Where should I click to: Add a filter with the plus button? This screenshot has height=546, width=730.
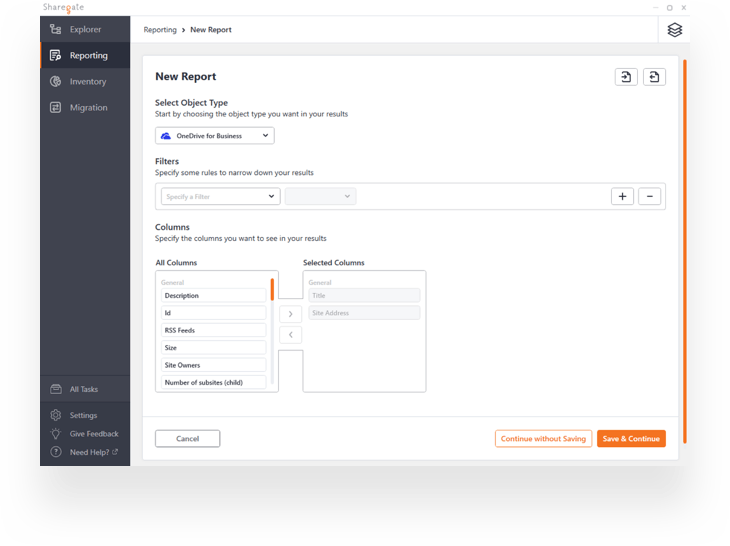coord(622,196)
